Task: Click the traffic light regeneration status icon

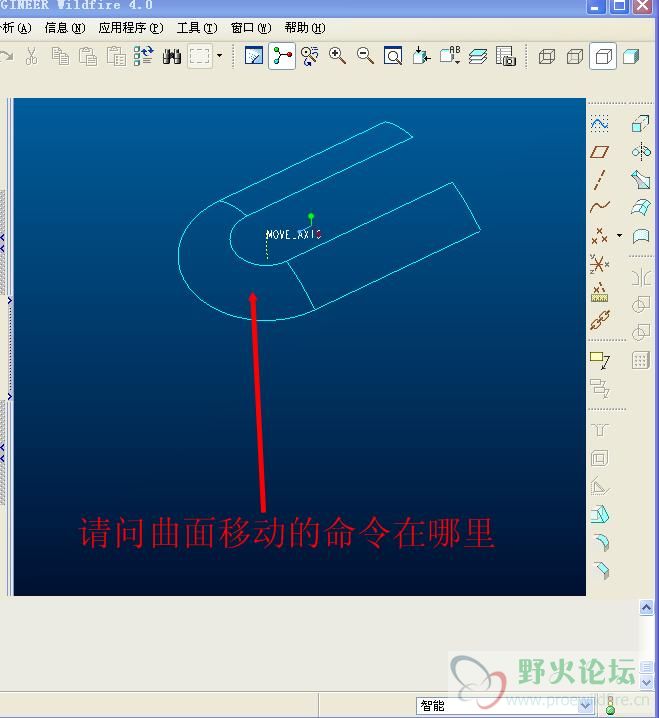Action: click(x=610, y=705)
